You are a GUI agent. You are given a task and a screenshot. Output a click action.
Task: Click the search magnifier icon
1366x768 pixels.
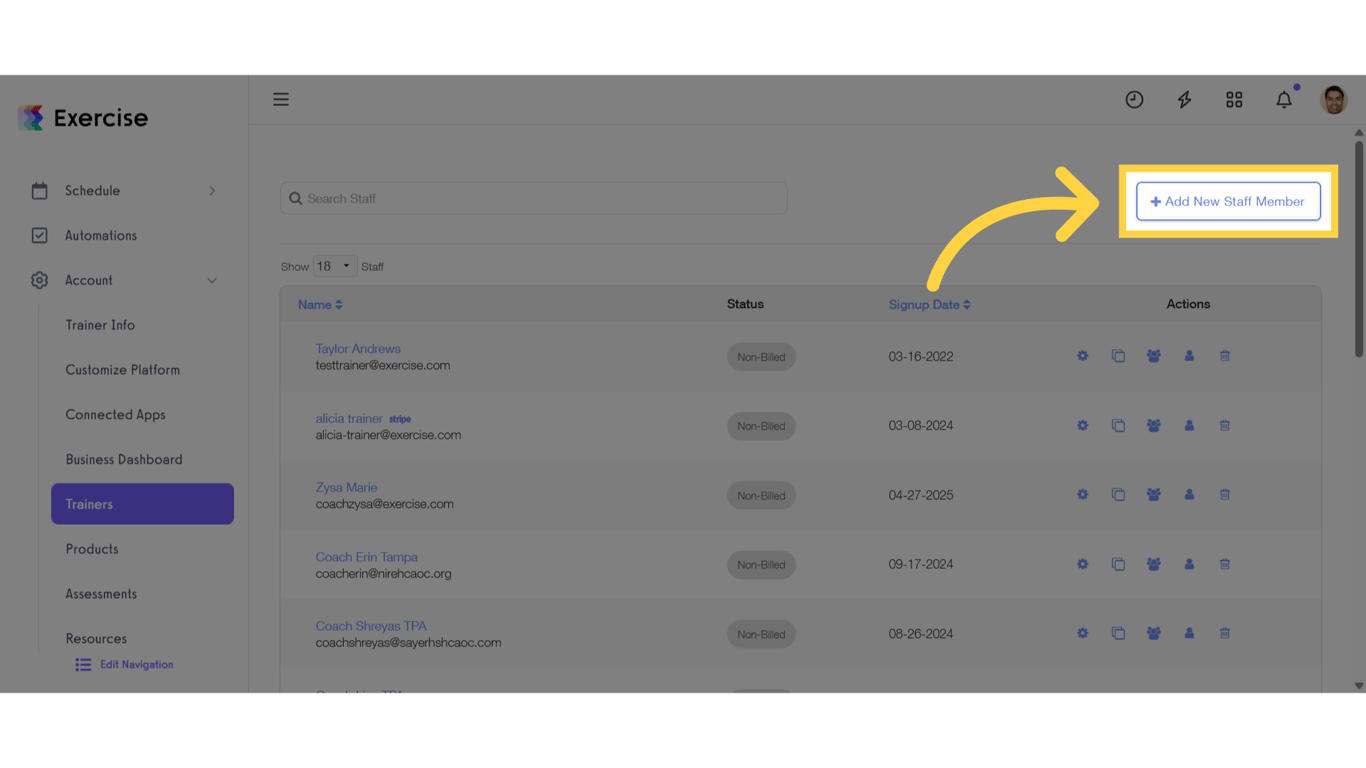point(296,198)
